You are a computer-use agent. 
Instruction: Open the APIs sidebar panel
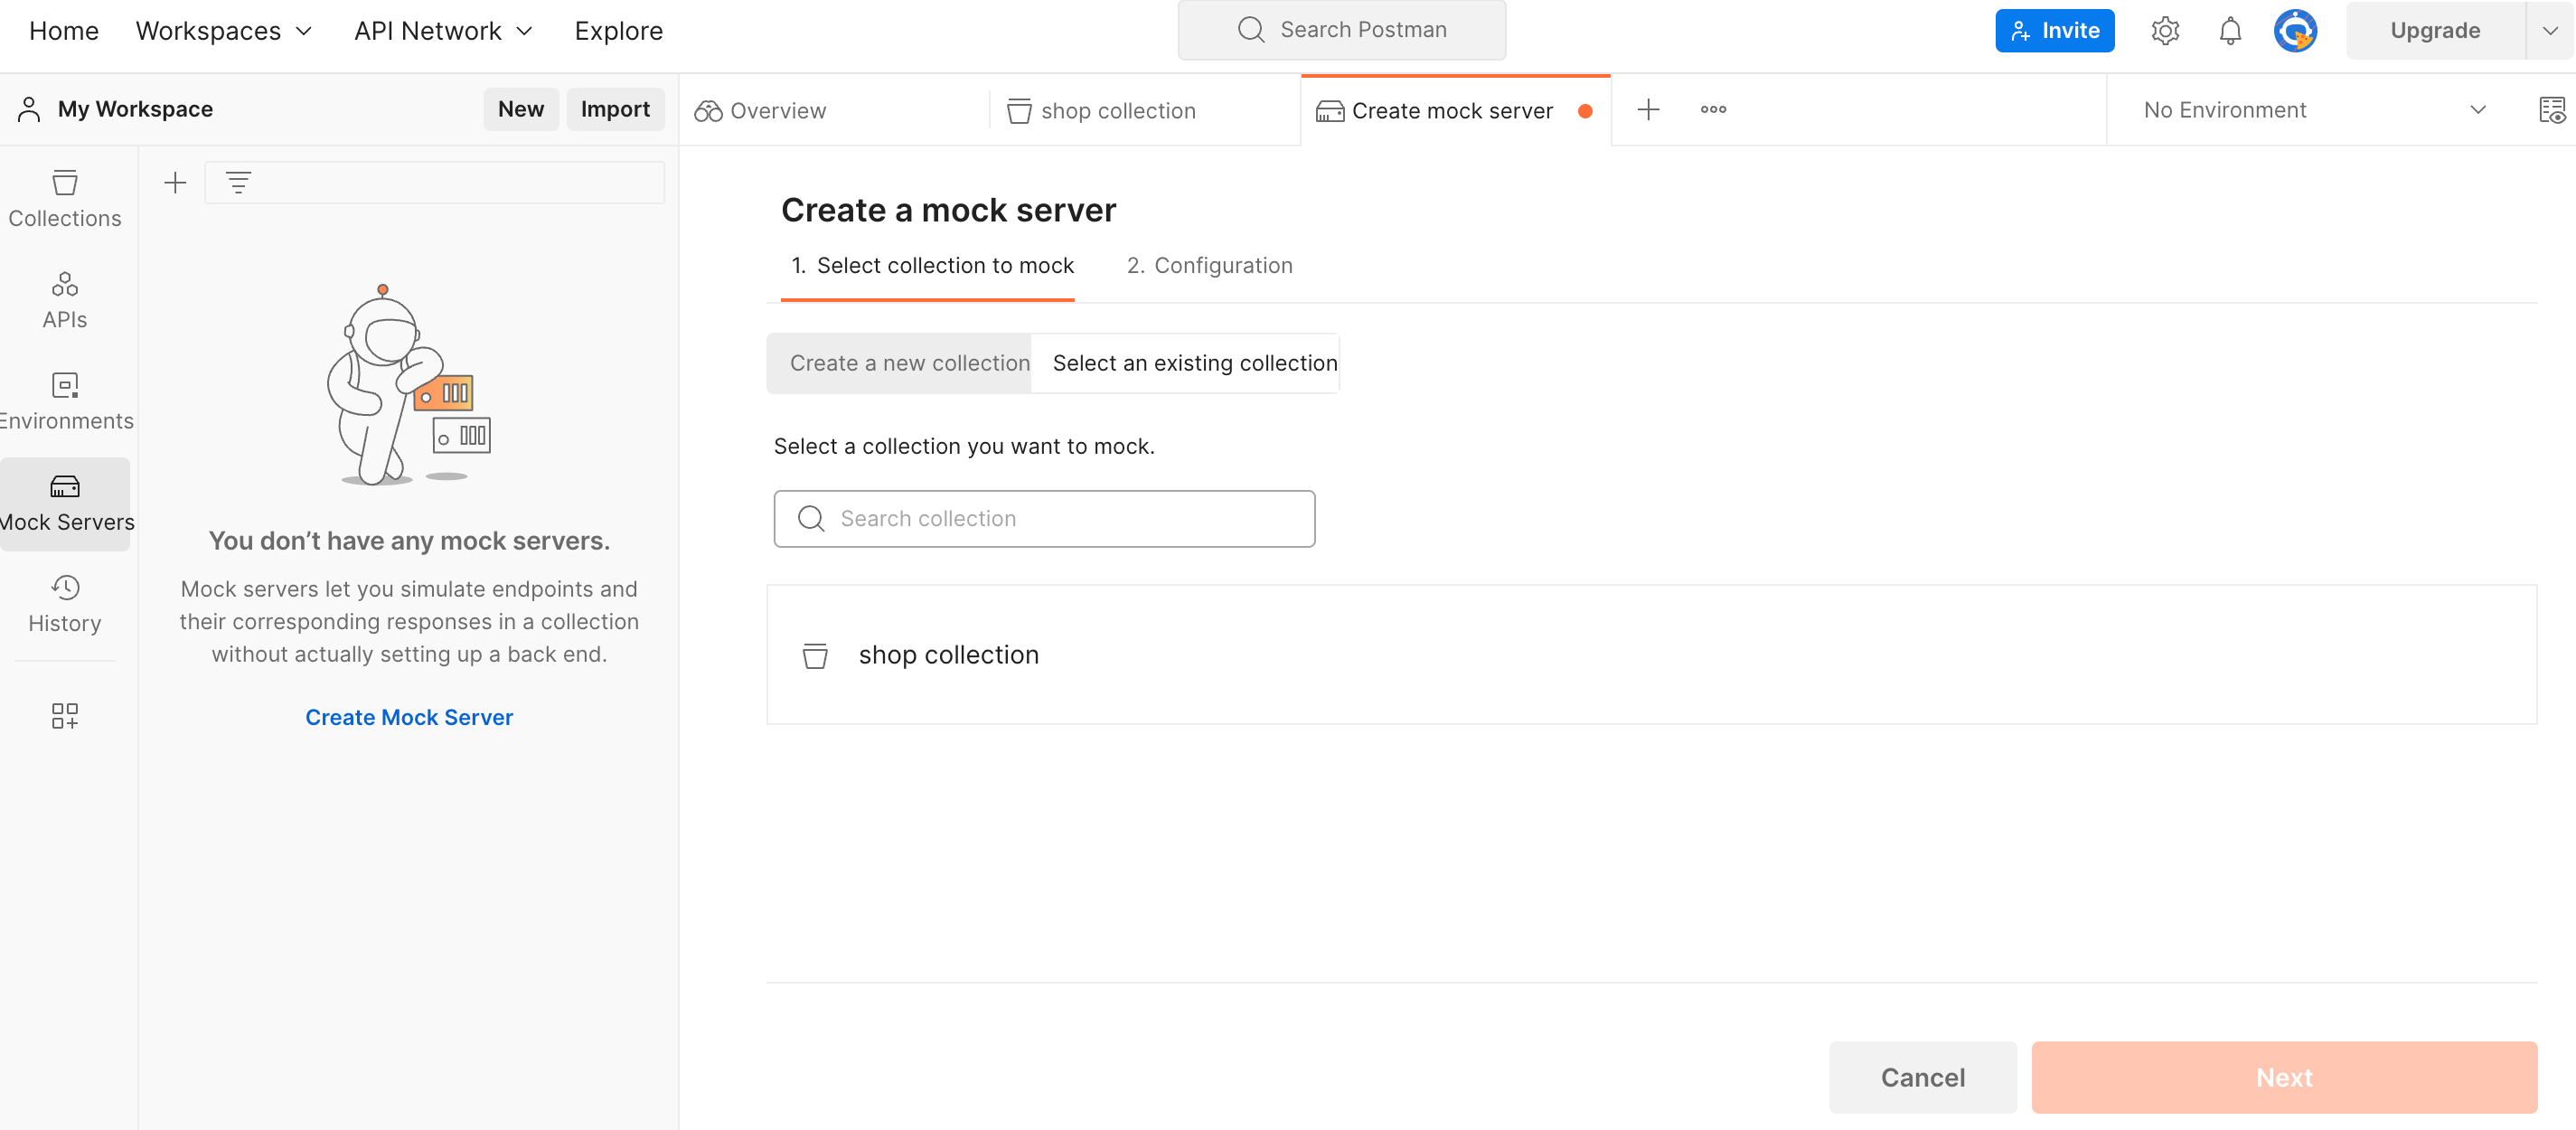(65, 300)
